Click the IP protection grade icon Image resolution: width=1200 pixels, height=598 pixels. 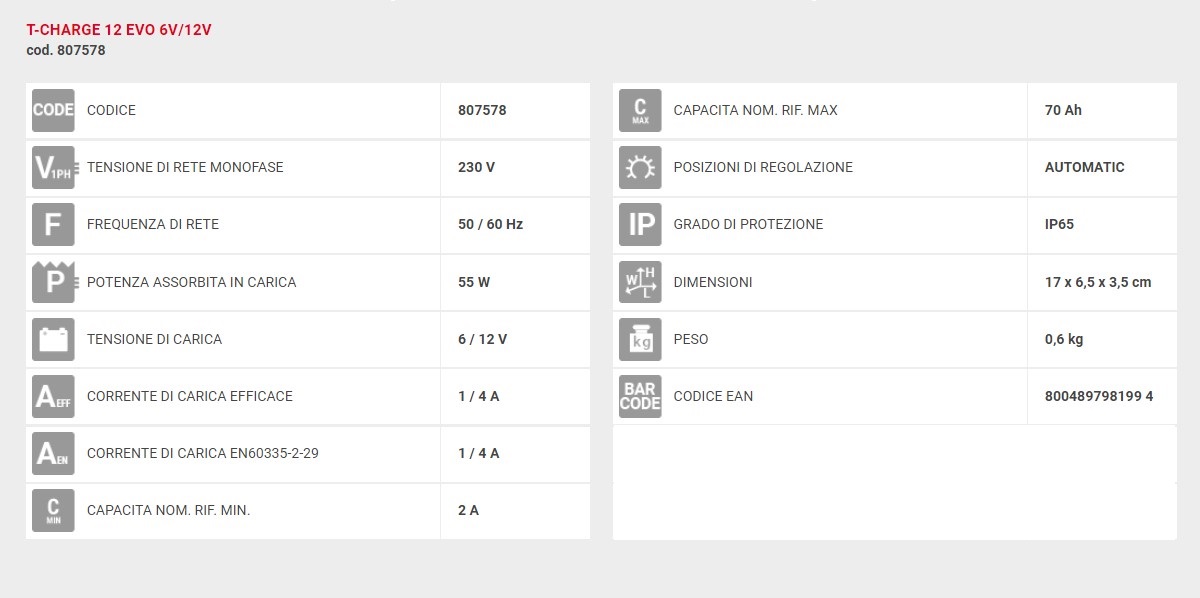(640, 224)
